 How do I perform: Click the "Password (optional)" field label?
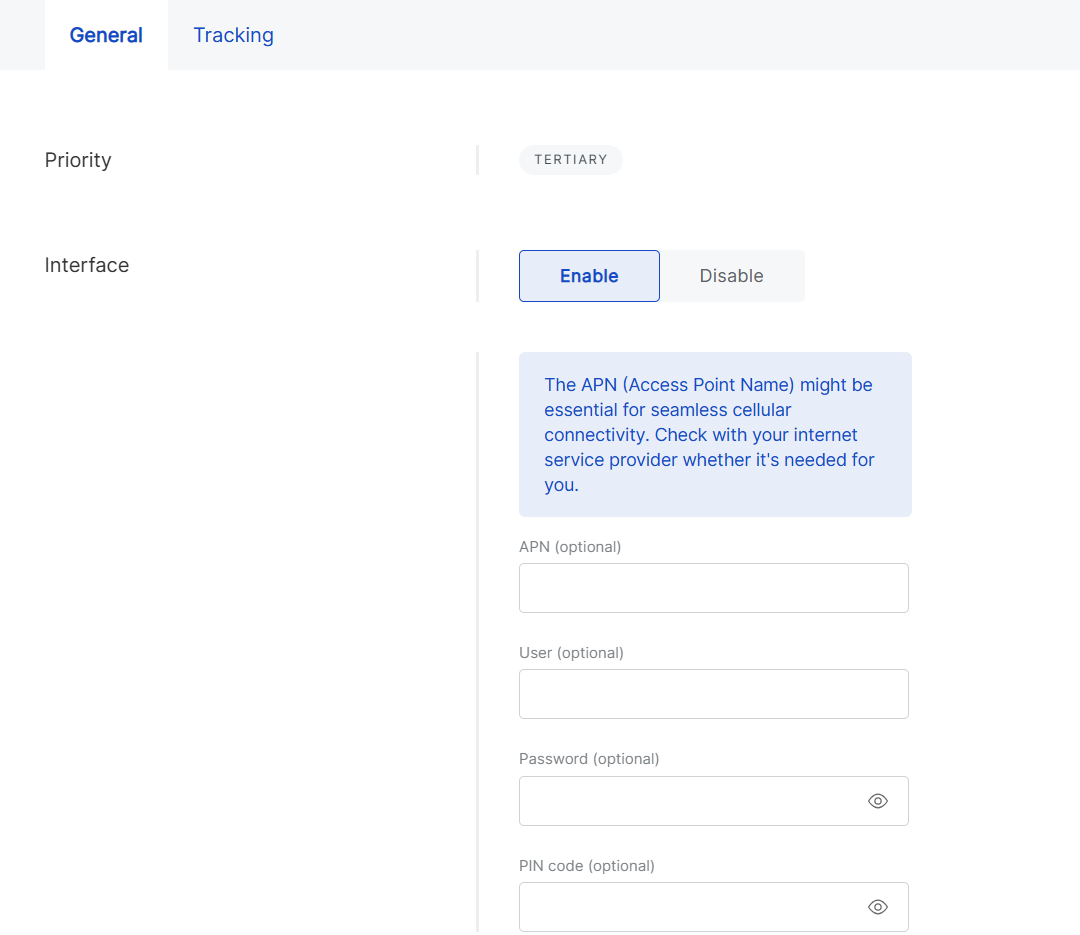coord(589,759)
